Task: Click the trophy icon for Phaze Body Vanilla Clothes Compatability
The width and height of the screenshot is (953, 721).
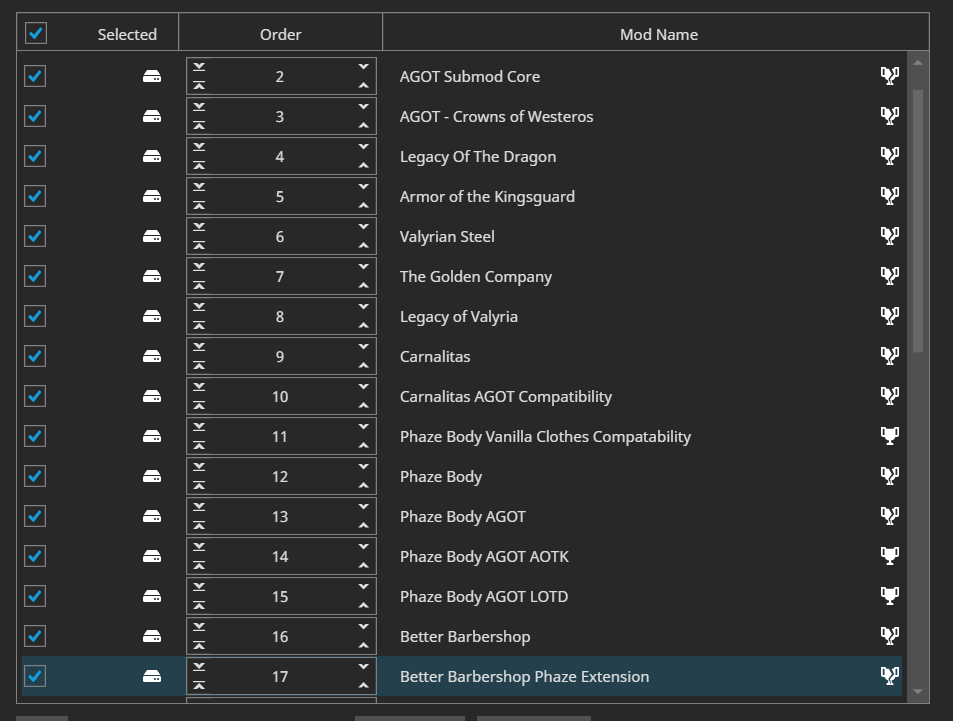Action: coord(890,436)
